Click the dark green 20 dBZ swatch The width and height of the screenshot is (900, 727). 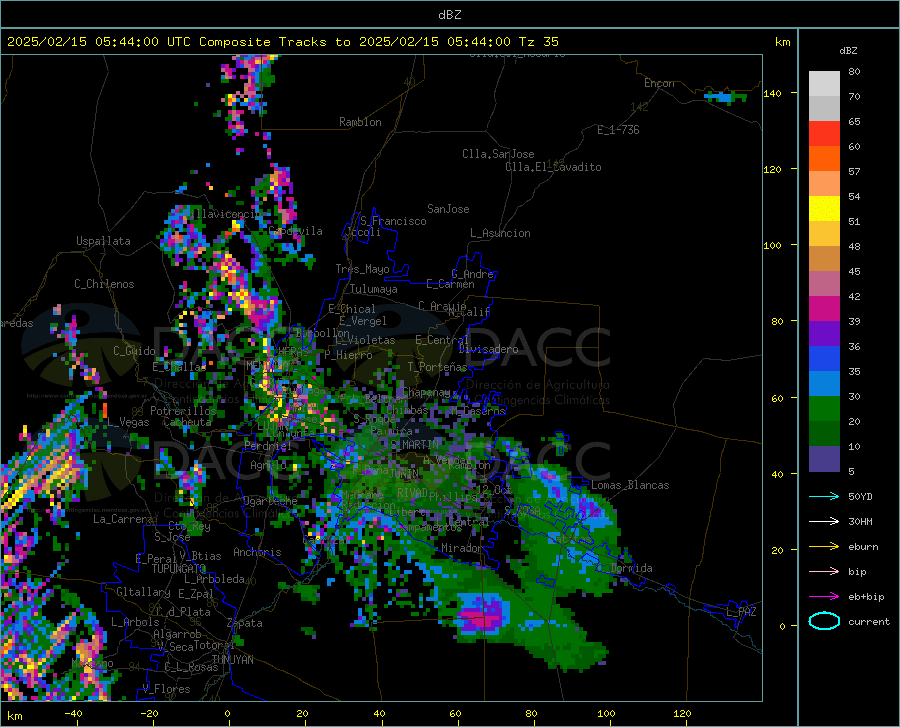(824, 434)
